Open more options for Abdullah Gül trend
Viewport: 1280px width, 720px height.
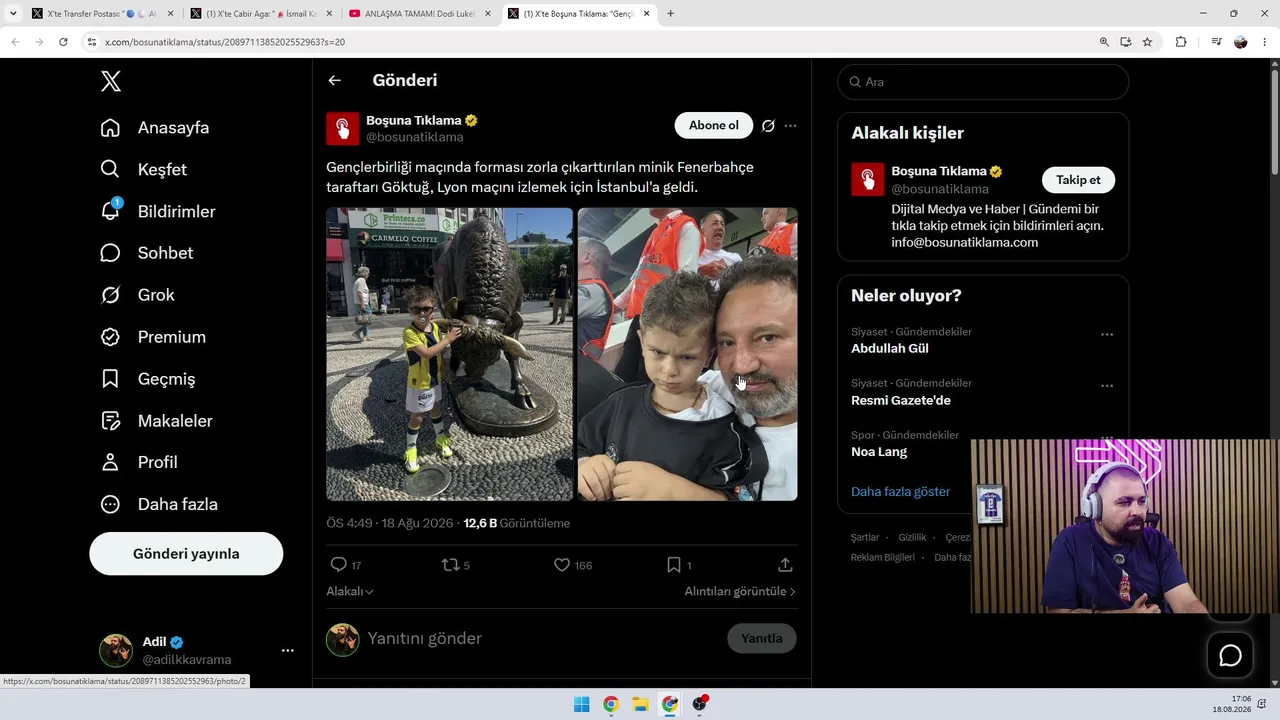(1107, 335)
